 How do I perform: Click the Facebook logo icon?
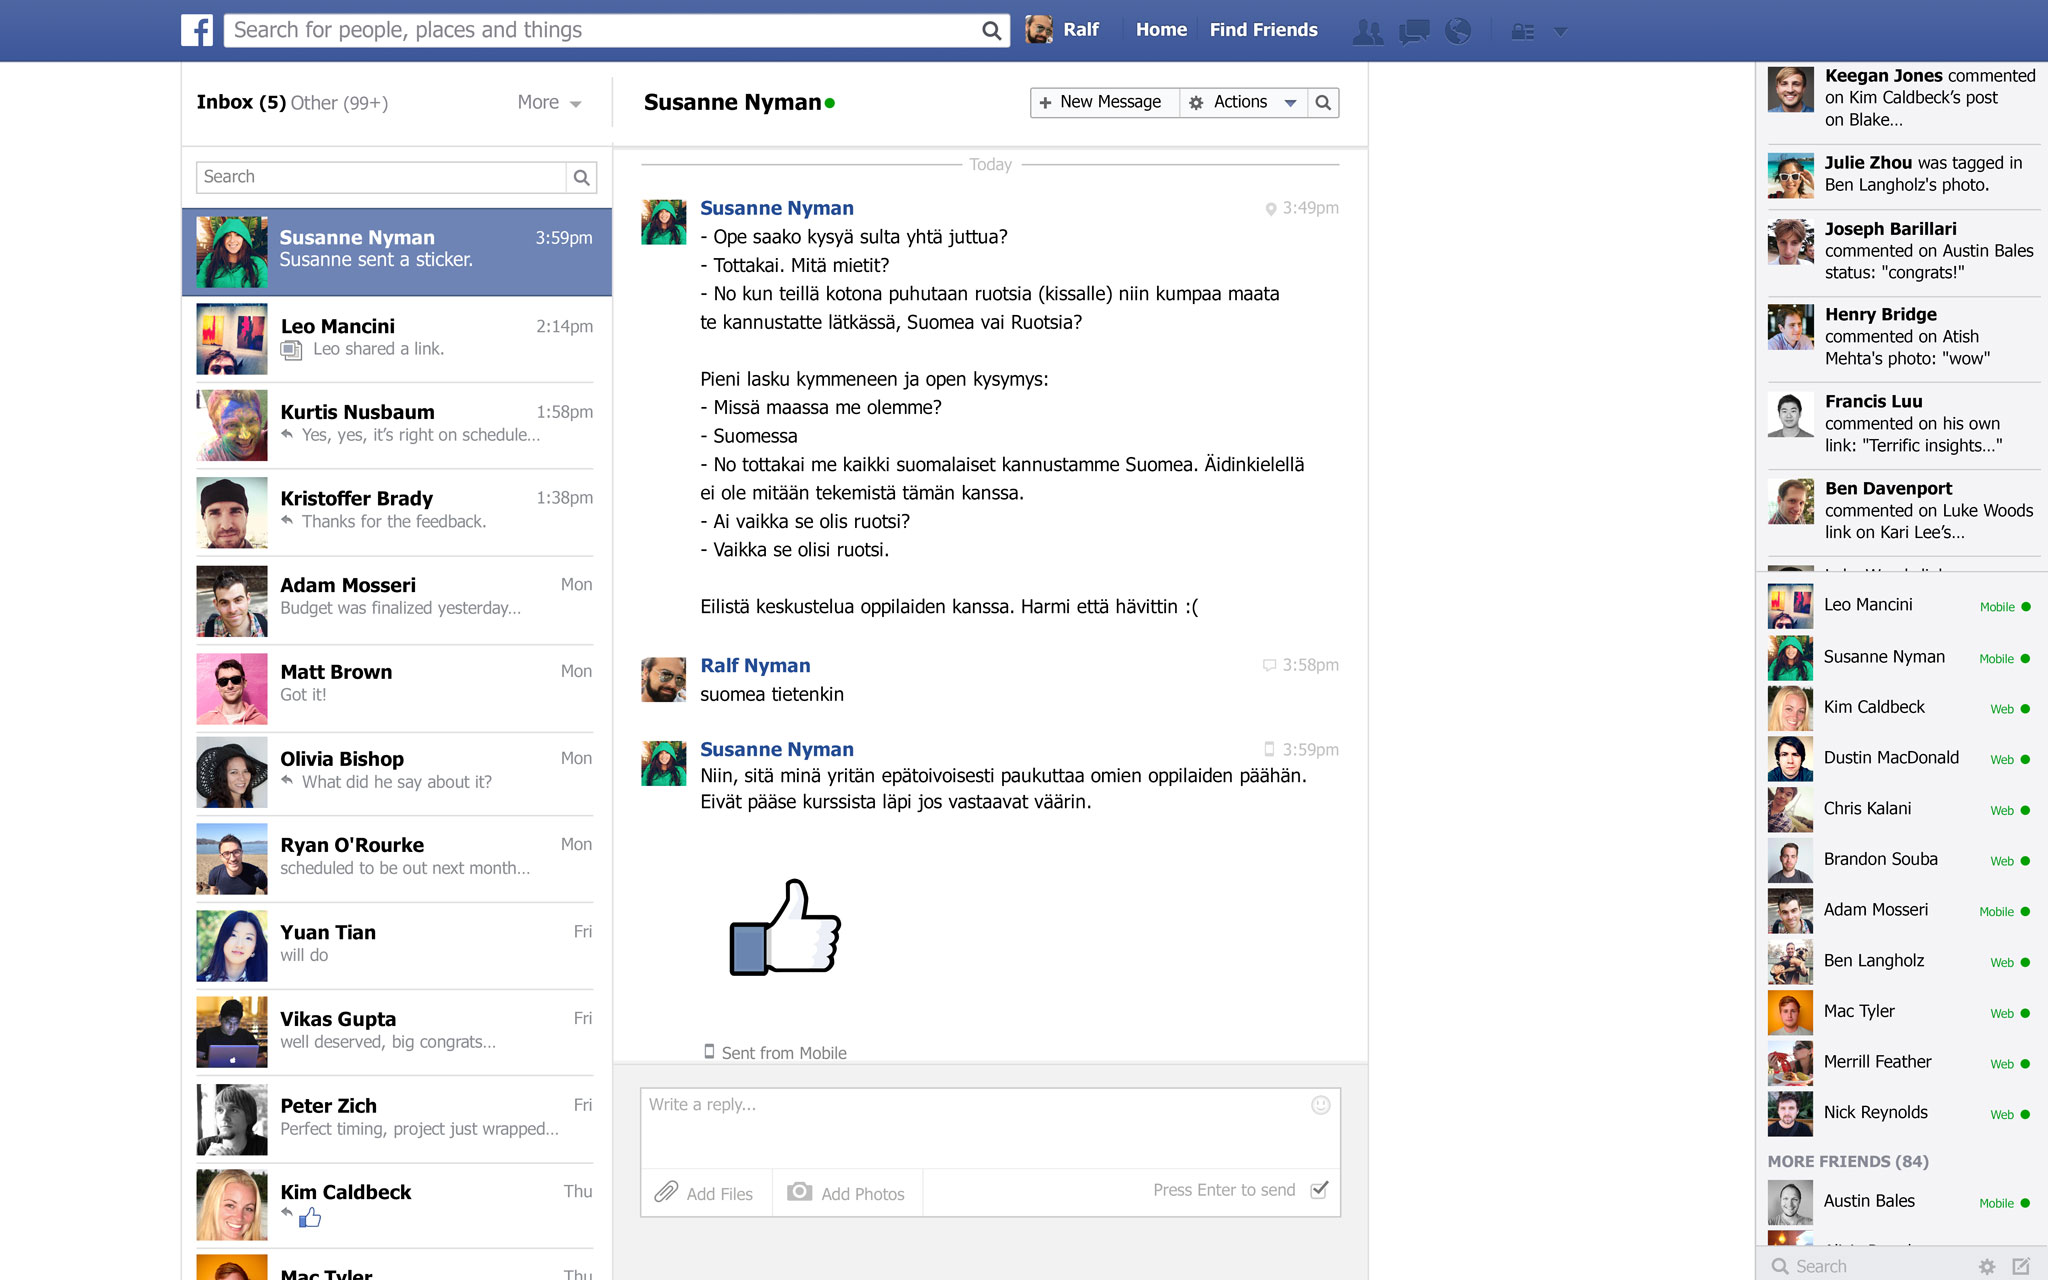click(x=197, y=30)
